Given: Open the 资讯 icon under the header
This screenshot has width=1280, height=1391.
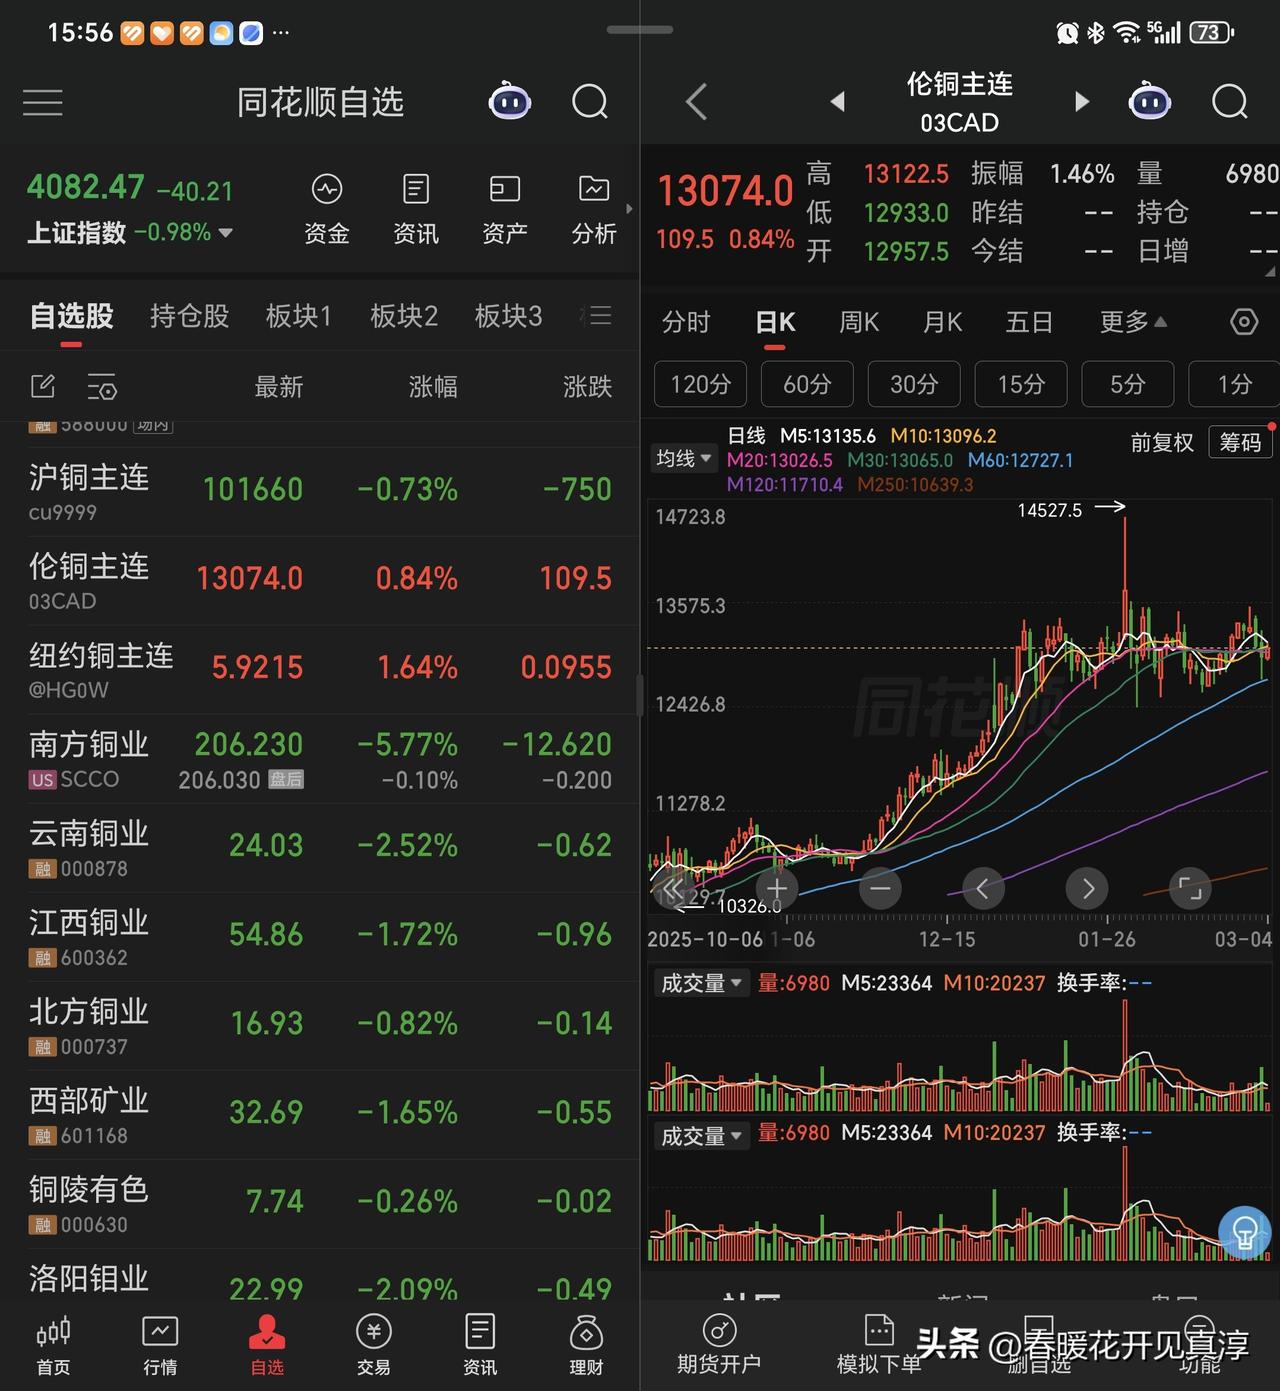Looking at the screenshot, I should (416, 210).
